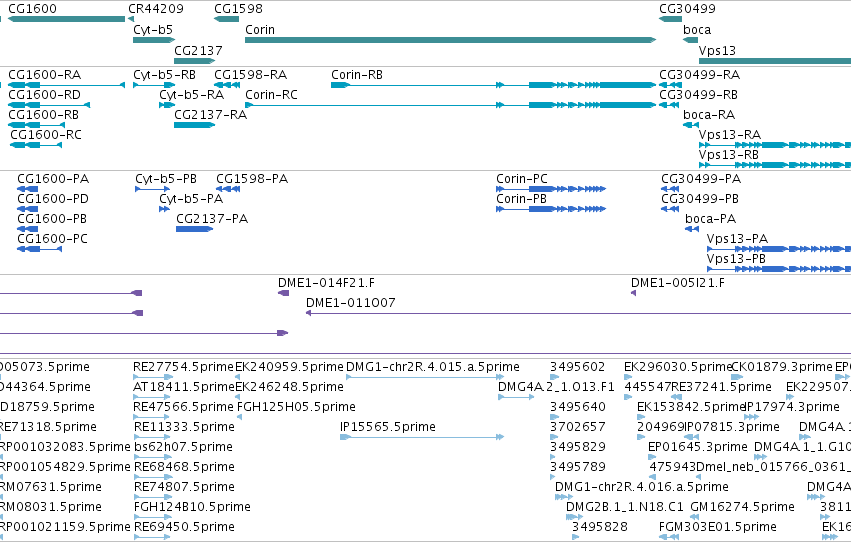Image resolution: width=851 pixels, height=542 pixels.
Task: Click the RE69450.5prime EST label
Action: click(x=184, y=527)
